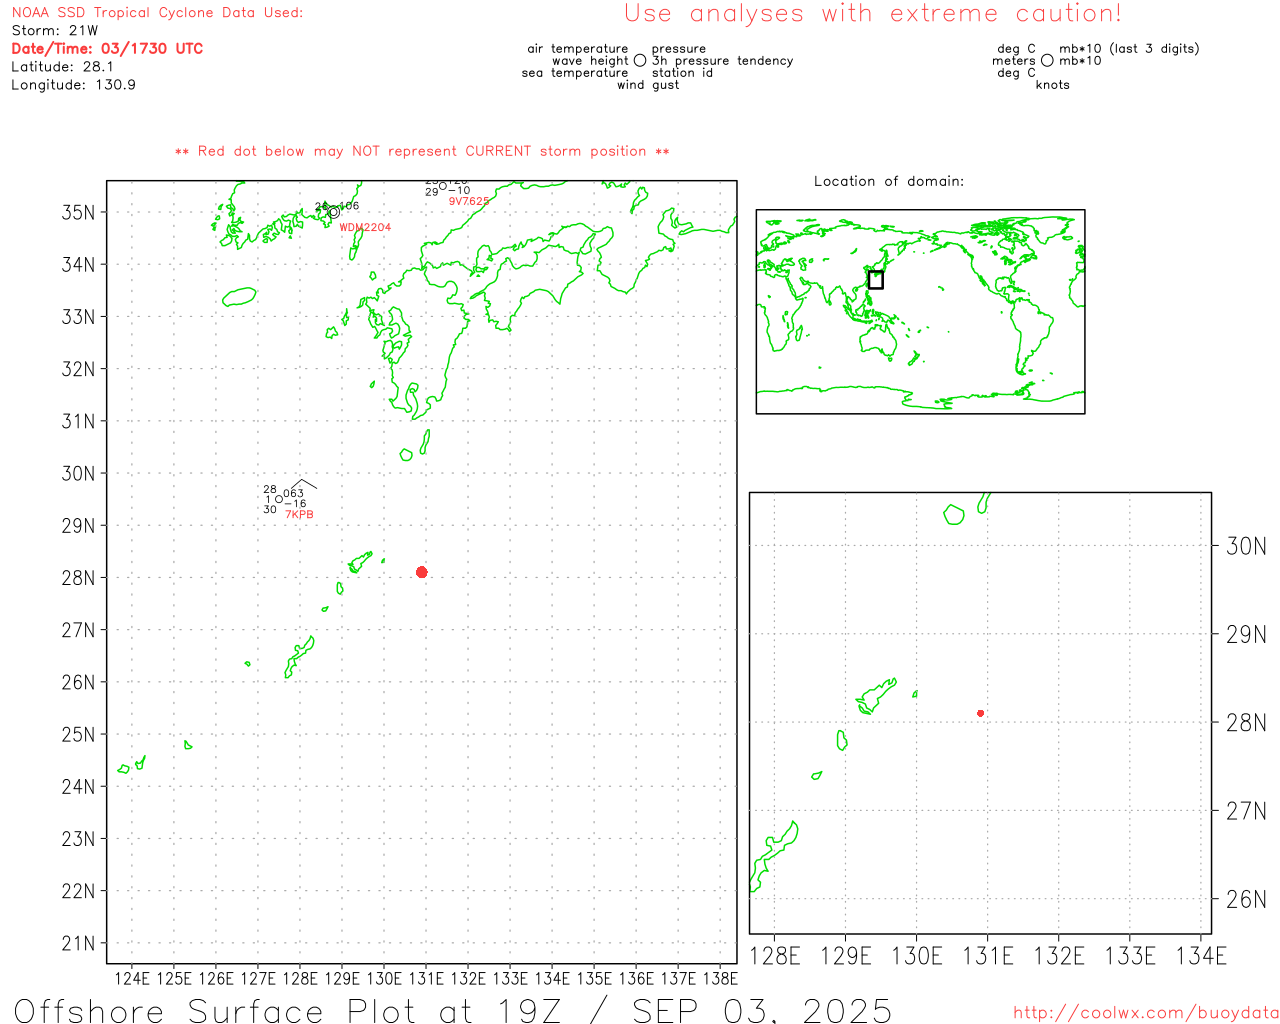Click the 7KPB station circle marker
The image size is (1280, 1024).
[279, 499]
